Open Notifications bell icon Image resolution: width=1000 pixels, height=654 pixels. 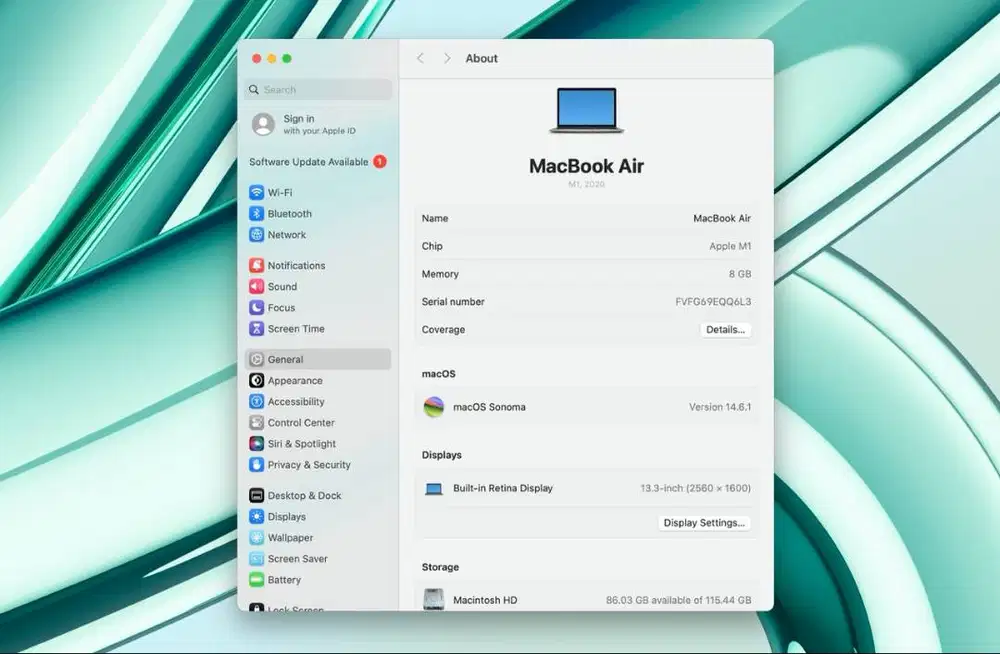pos(256,265)
